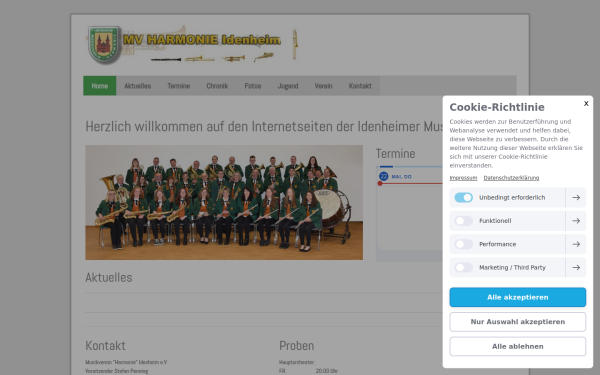Click the MAI, DO date label
This screenshot has width=600, height=375.
coord(401,177)
